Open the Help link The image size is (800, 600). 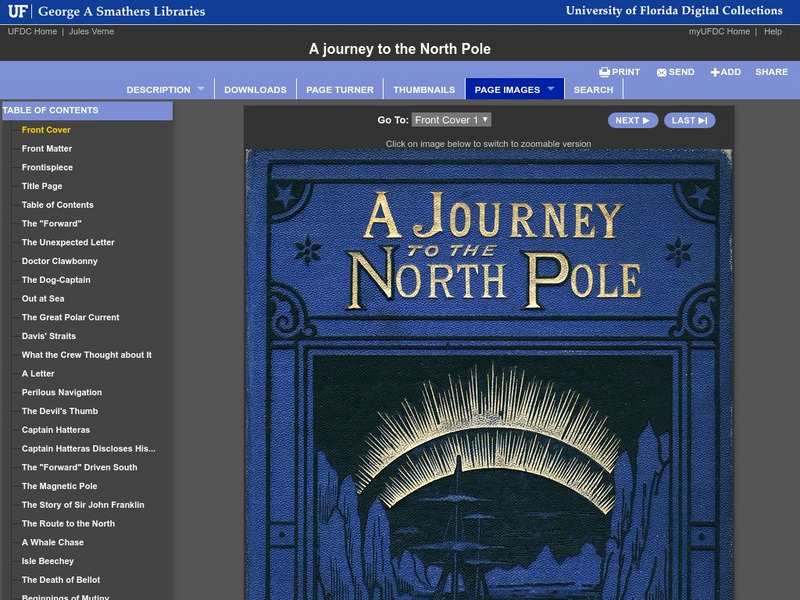(x=773, y=32)
